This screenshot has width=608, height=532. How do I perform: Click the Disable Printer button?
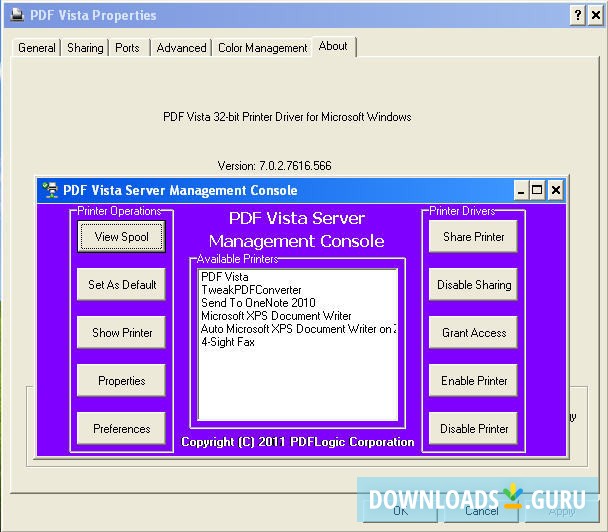tap(473, 429)
